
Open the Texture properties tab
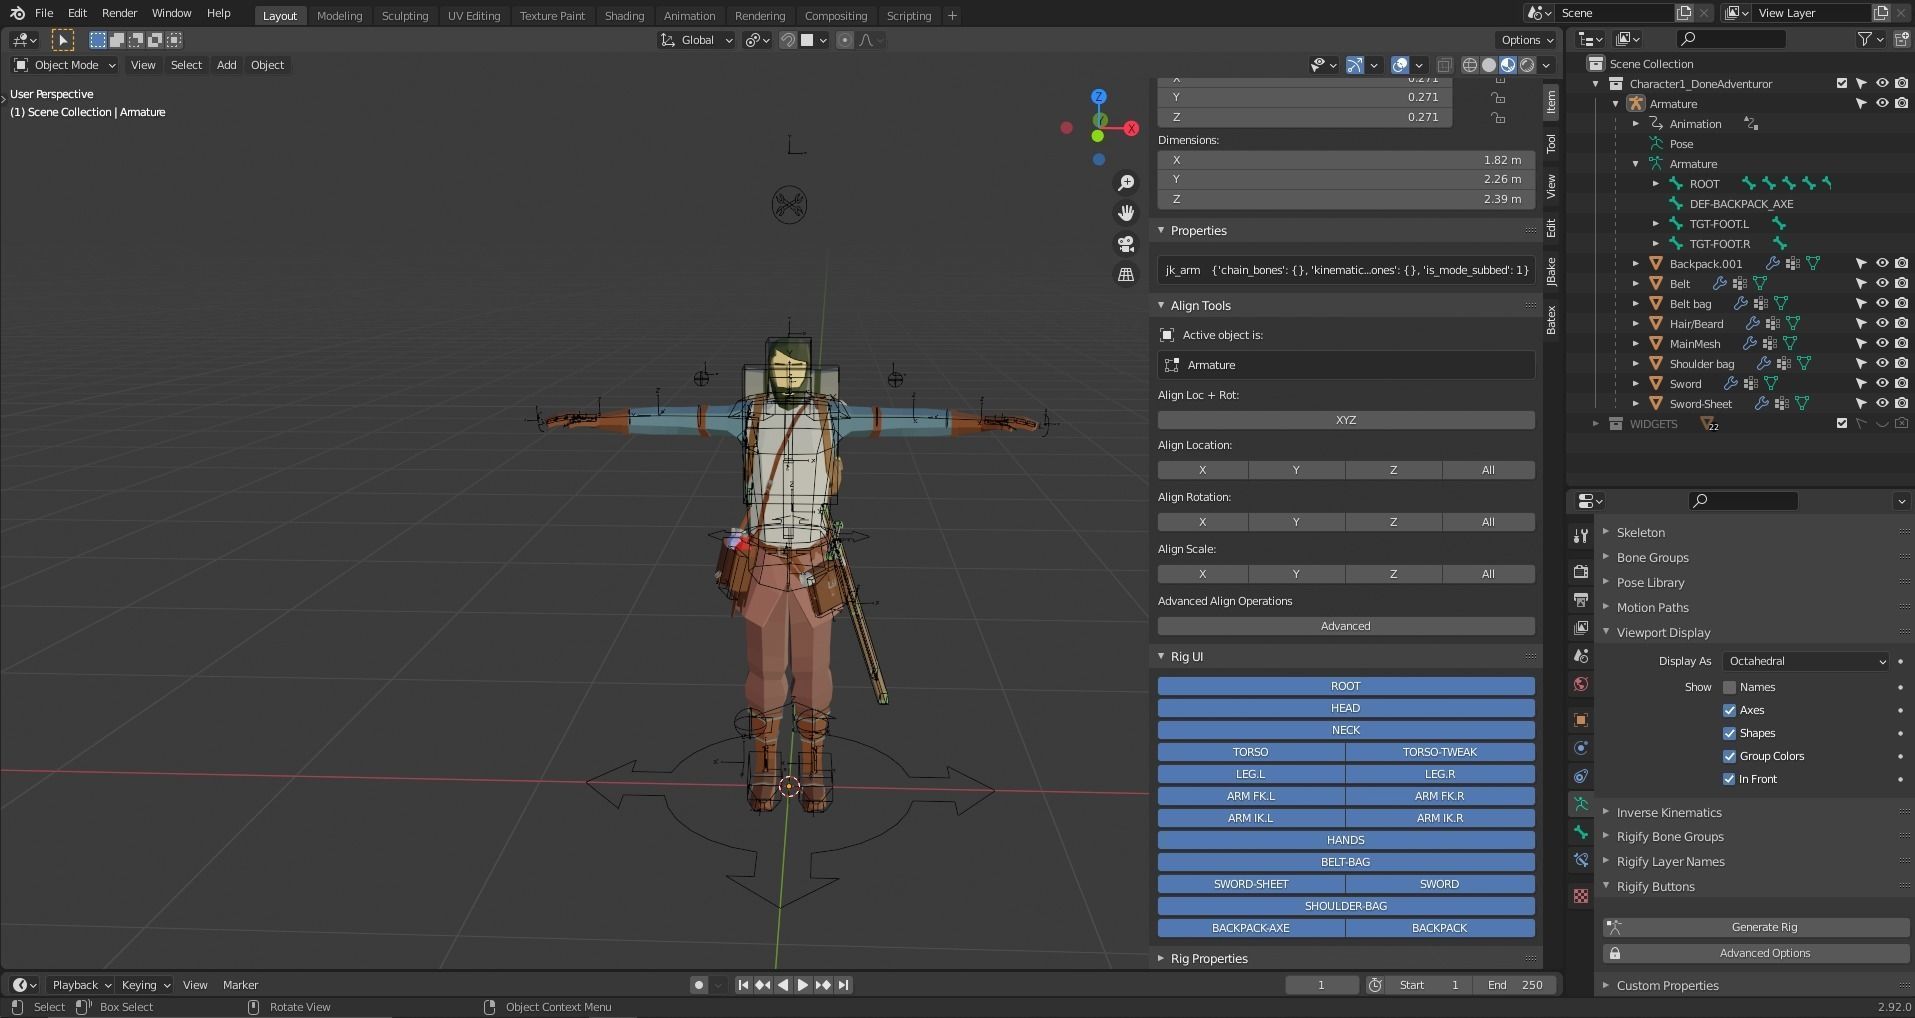[x=1580, y=896]
